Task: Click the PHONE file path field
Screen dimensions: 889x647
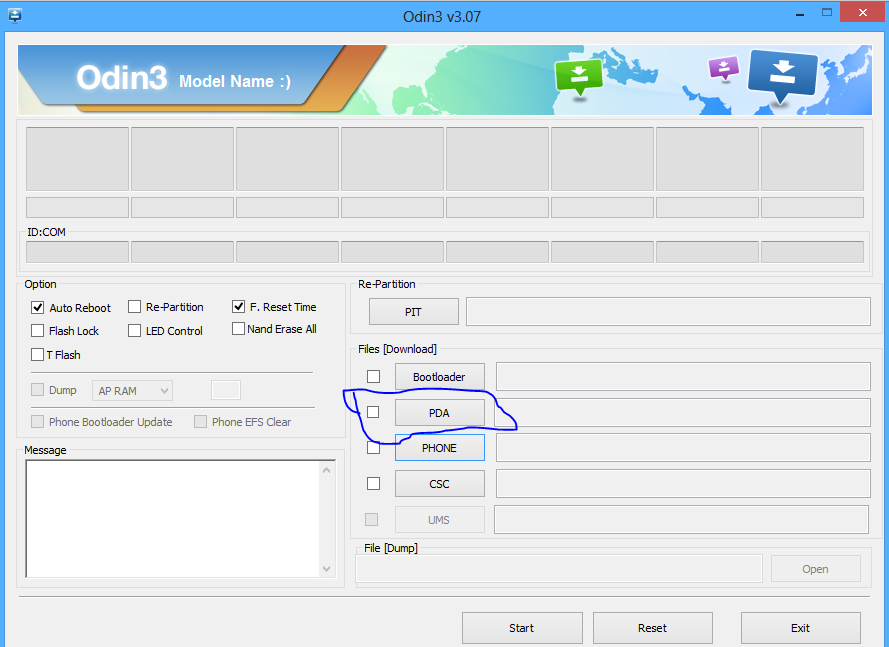Action: coord(683,448)
